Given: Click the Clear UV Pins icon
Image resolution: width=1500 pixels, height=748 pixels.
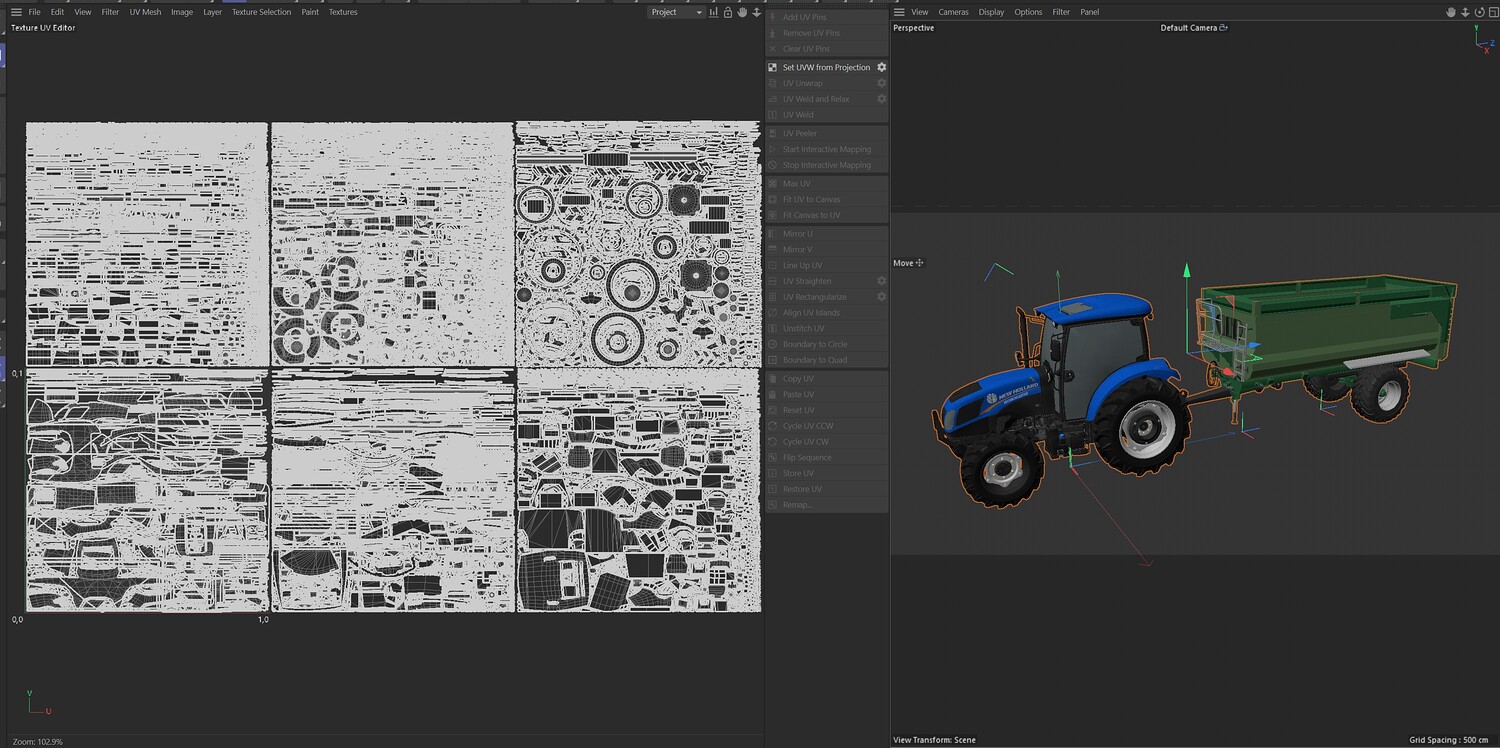Looking at the screenshot, I should 773,49.
